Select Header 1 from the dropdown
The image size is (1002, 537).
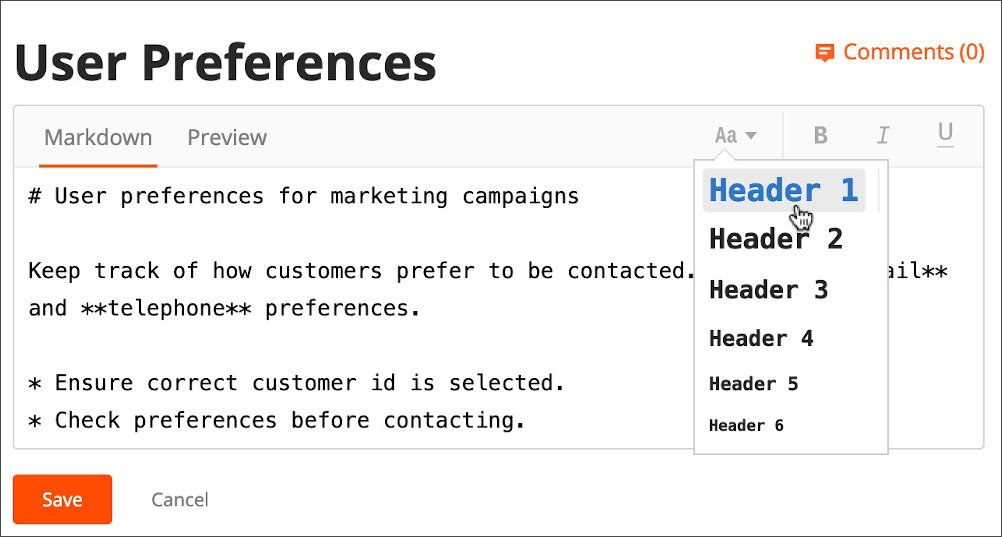pyautogui.click(x=783, y=190)
